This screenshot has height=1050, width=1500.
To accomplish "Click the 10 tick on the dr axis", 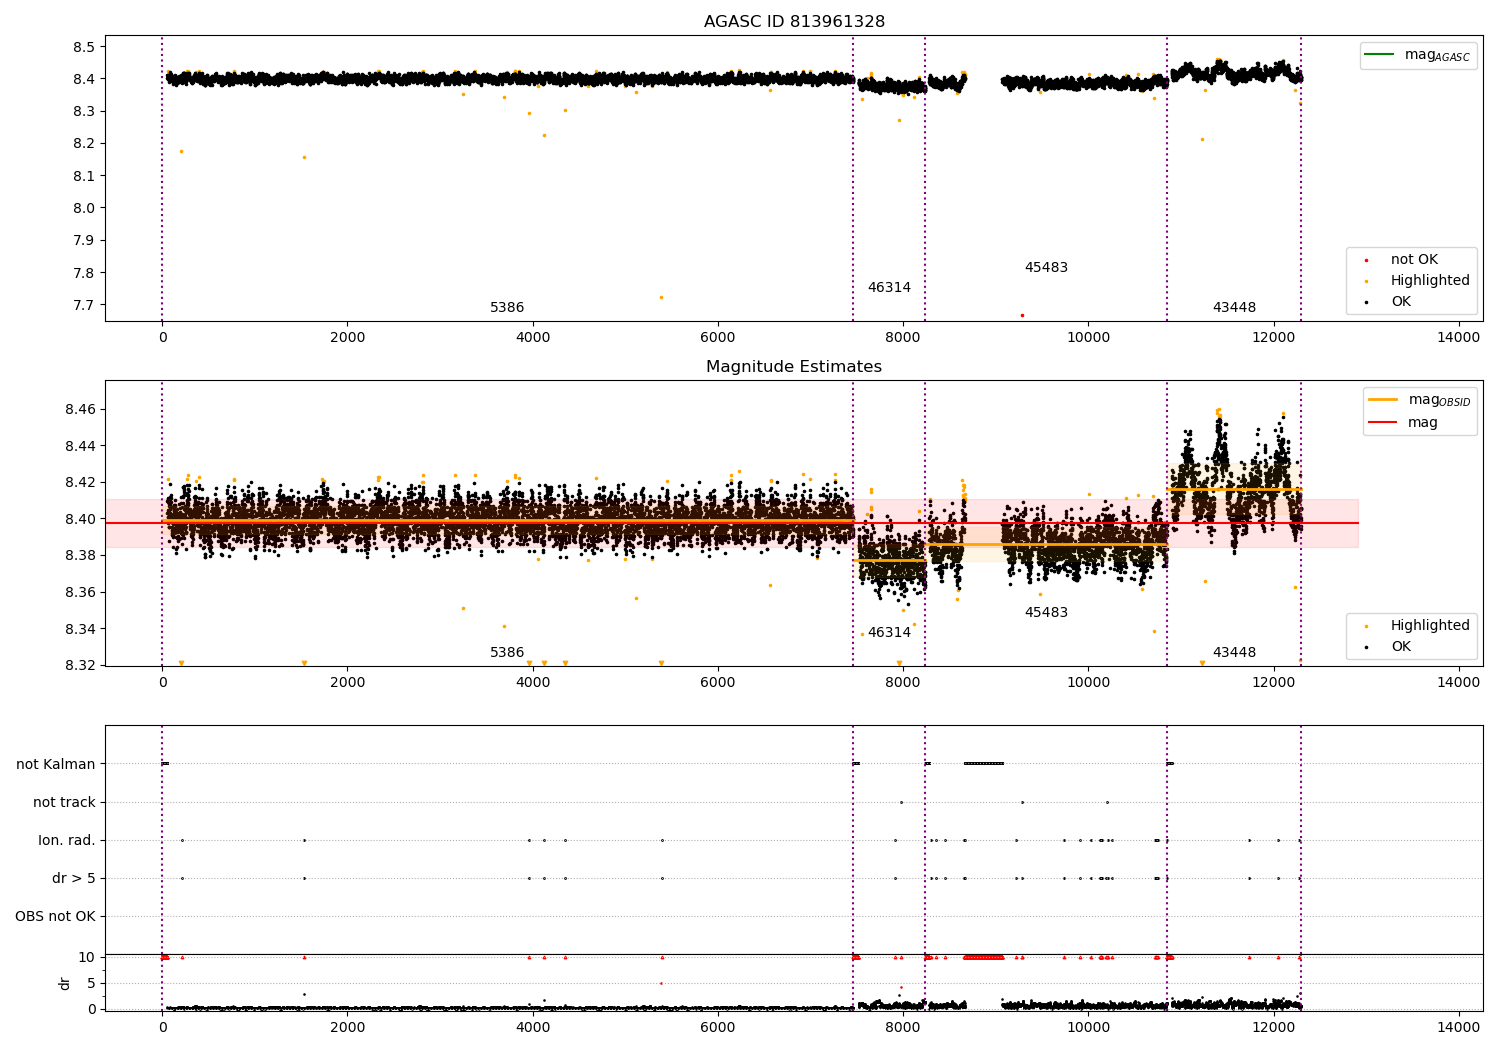I will click(87, 957).
